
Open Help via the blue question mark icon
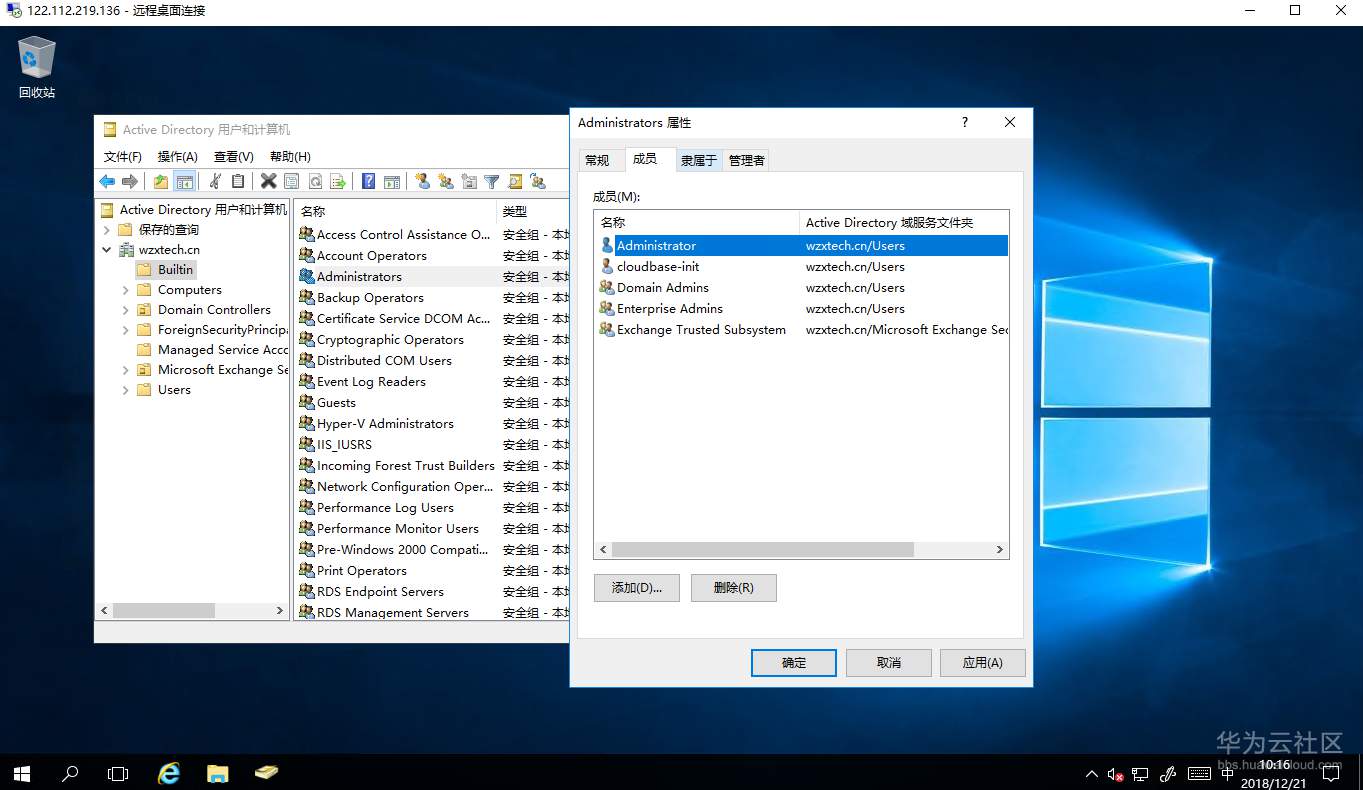(x=368, y=181)
